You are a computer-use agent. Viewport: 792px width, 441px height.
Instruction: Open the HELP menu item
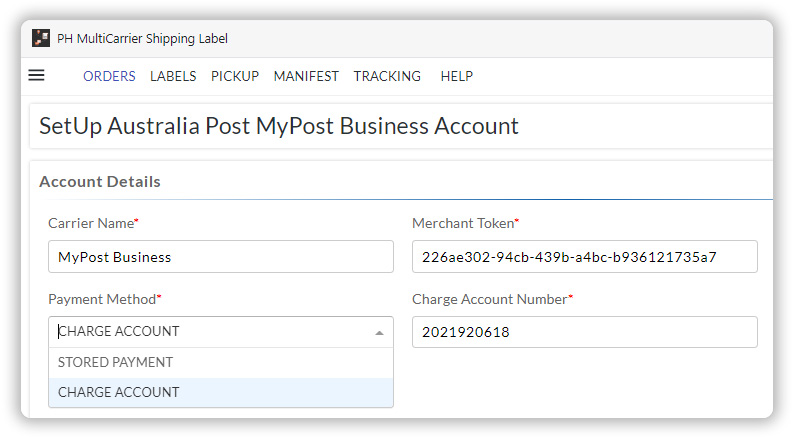click(457, 76)
